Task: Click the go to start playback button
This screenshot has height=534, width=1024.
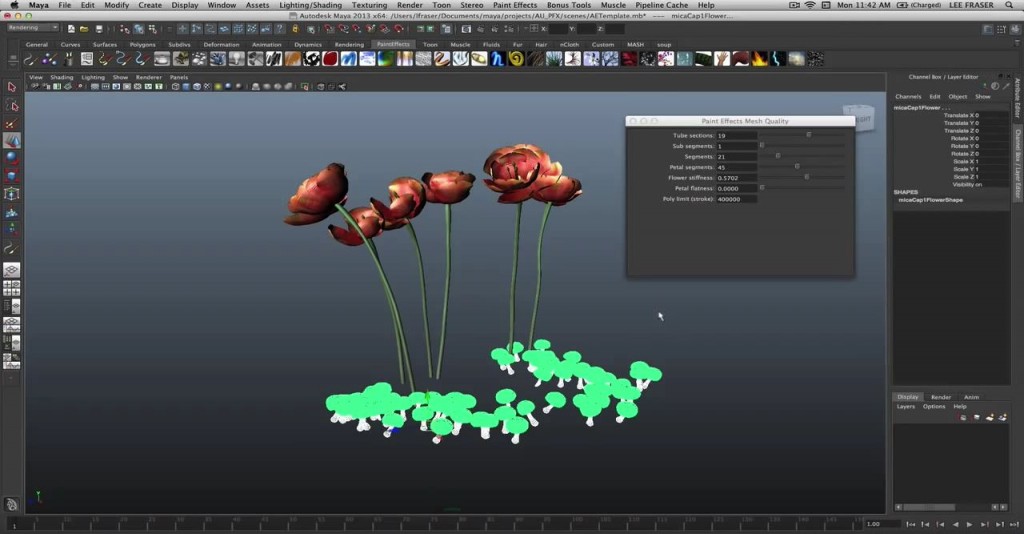Action: pos(910,524)
